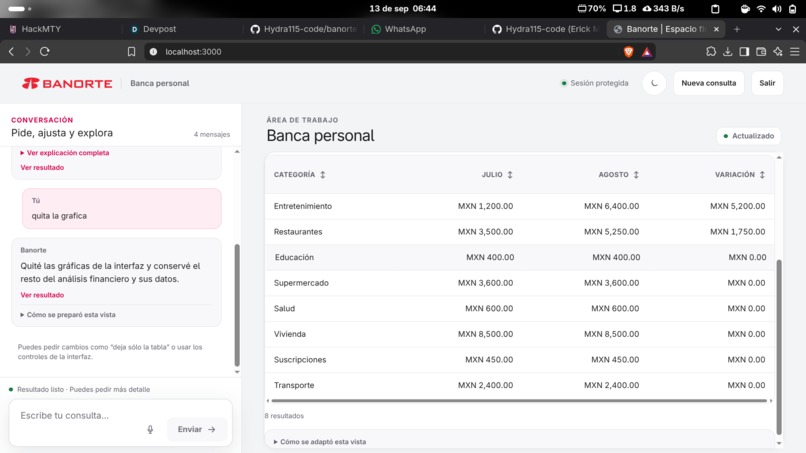Screen dimensions: 806x453
Task: Click the system tray battery lock icon
Action: coord(793,9)
